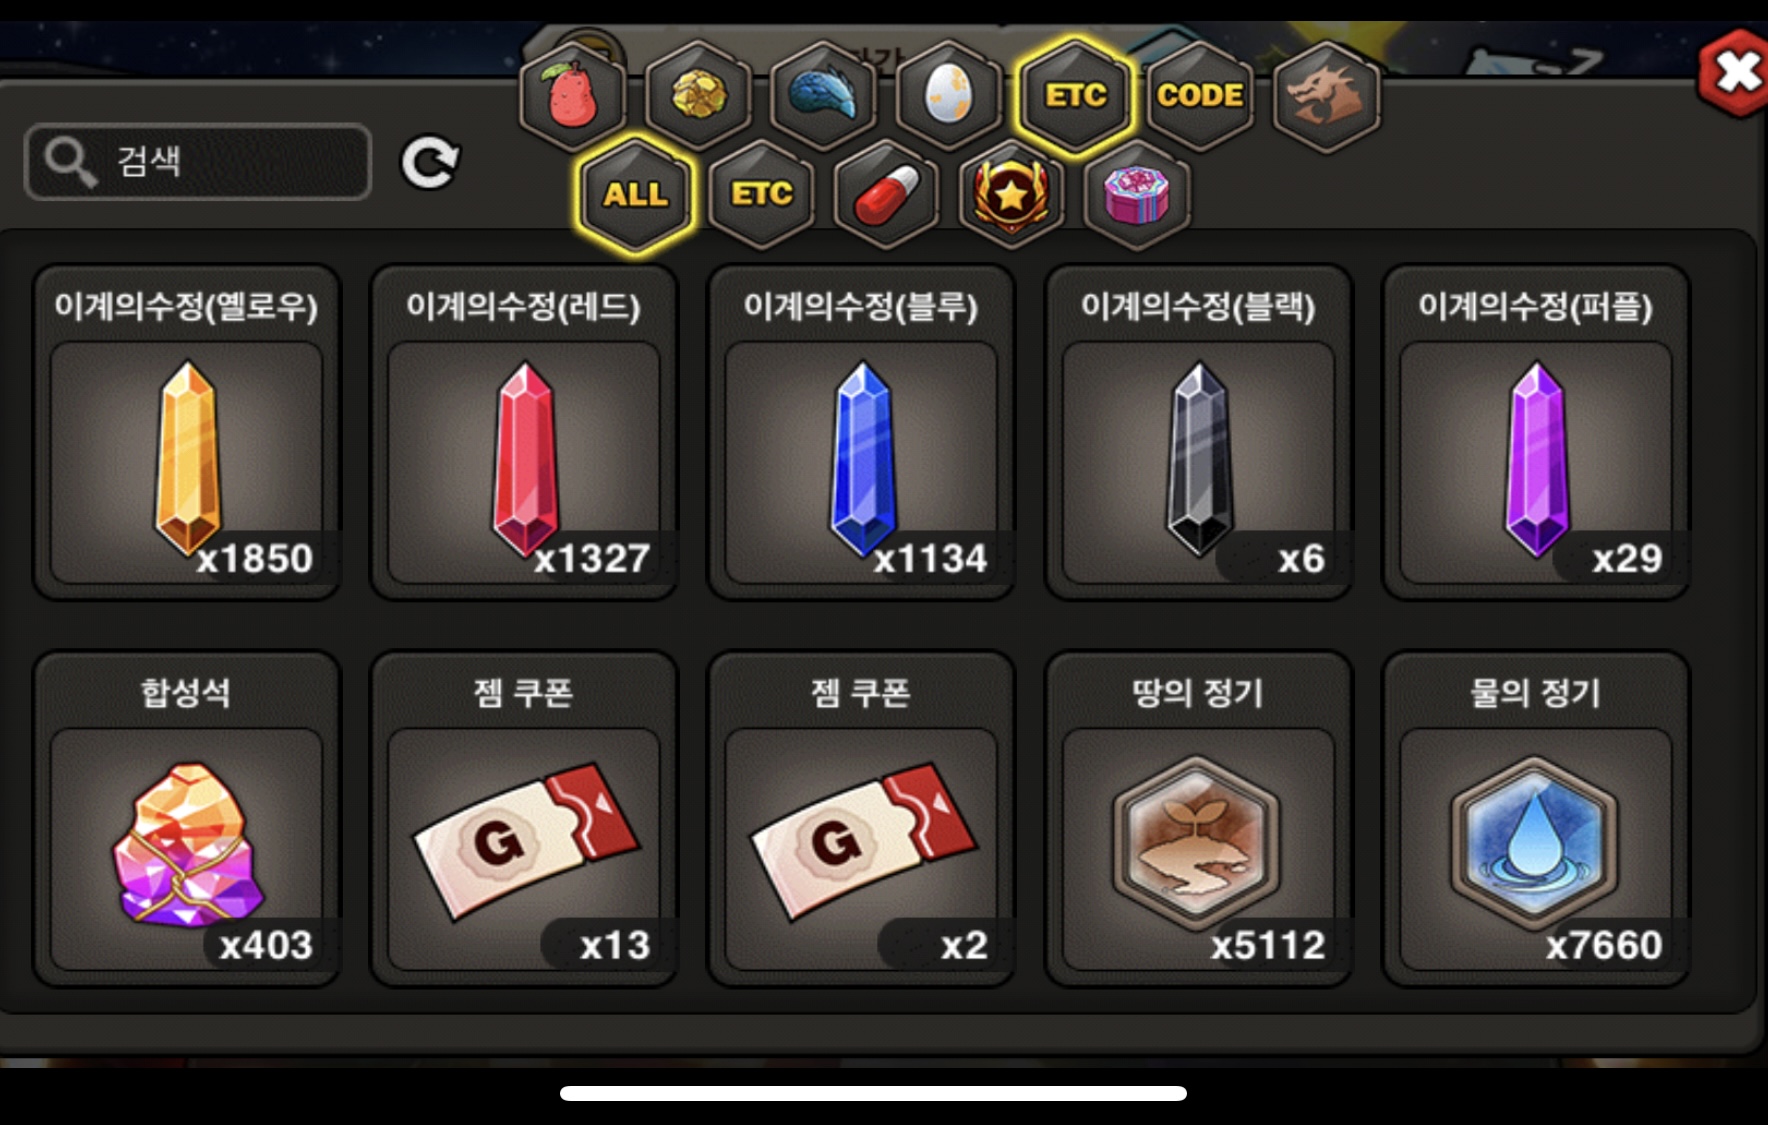Select the yellow crystal 이계의수정(옐로우) item
1768x1125 pixels.
pyautogui.click(x=187, y=432)
